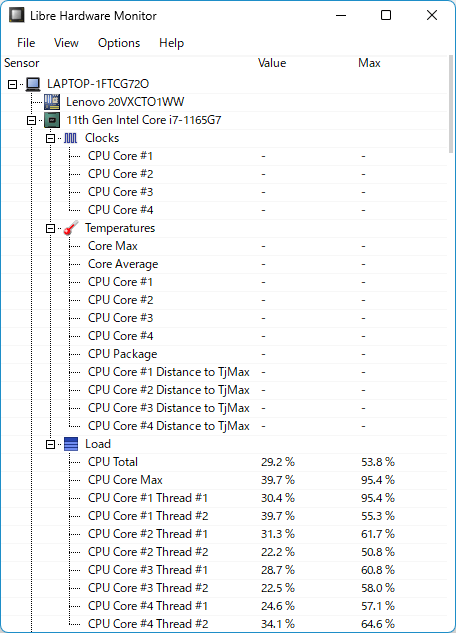Click the red thermometer Temperatures icon
456x633 pixels.
tap(71, 228)
